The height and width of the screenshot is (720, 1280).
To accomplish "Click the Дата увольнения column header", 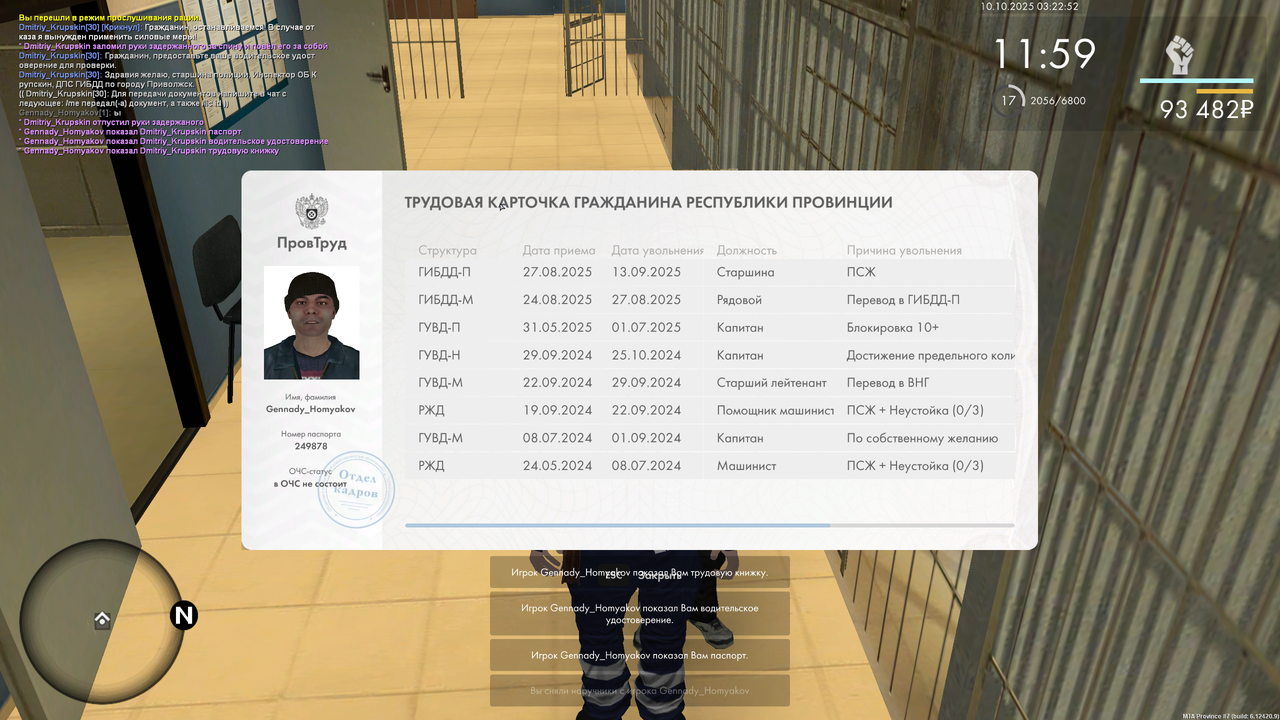I will [657, 250].
